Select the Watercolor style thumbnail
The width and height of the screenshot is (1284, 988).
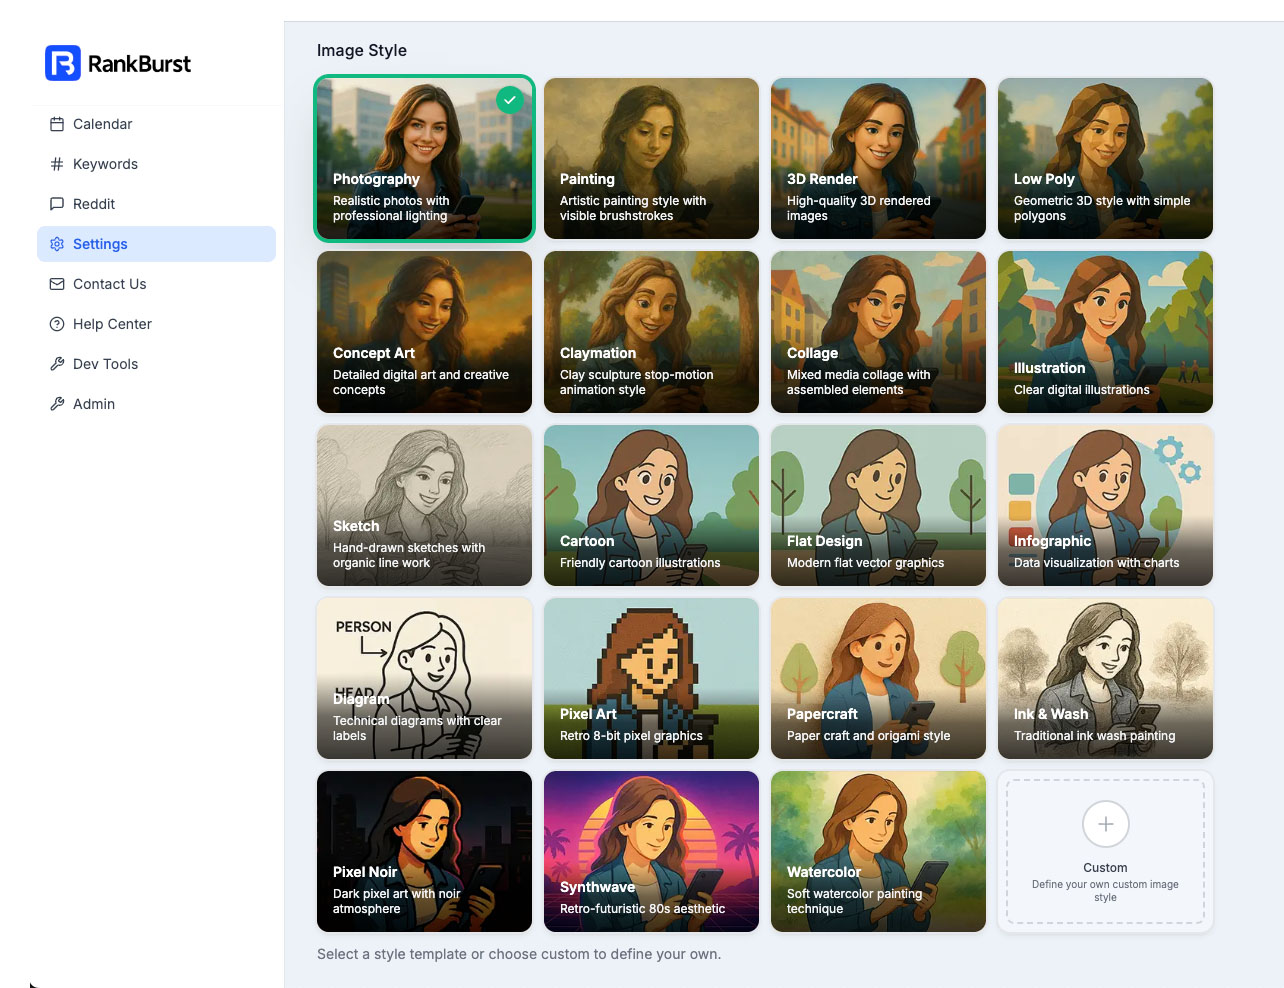878,851
